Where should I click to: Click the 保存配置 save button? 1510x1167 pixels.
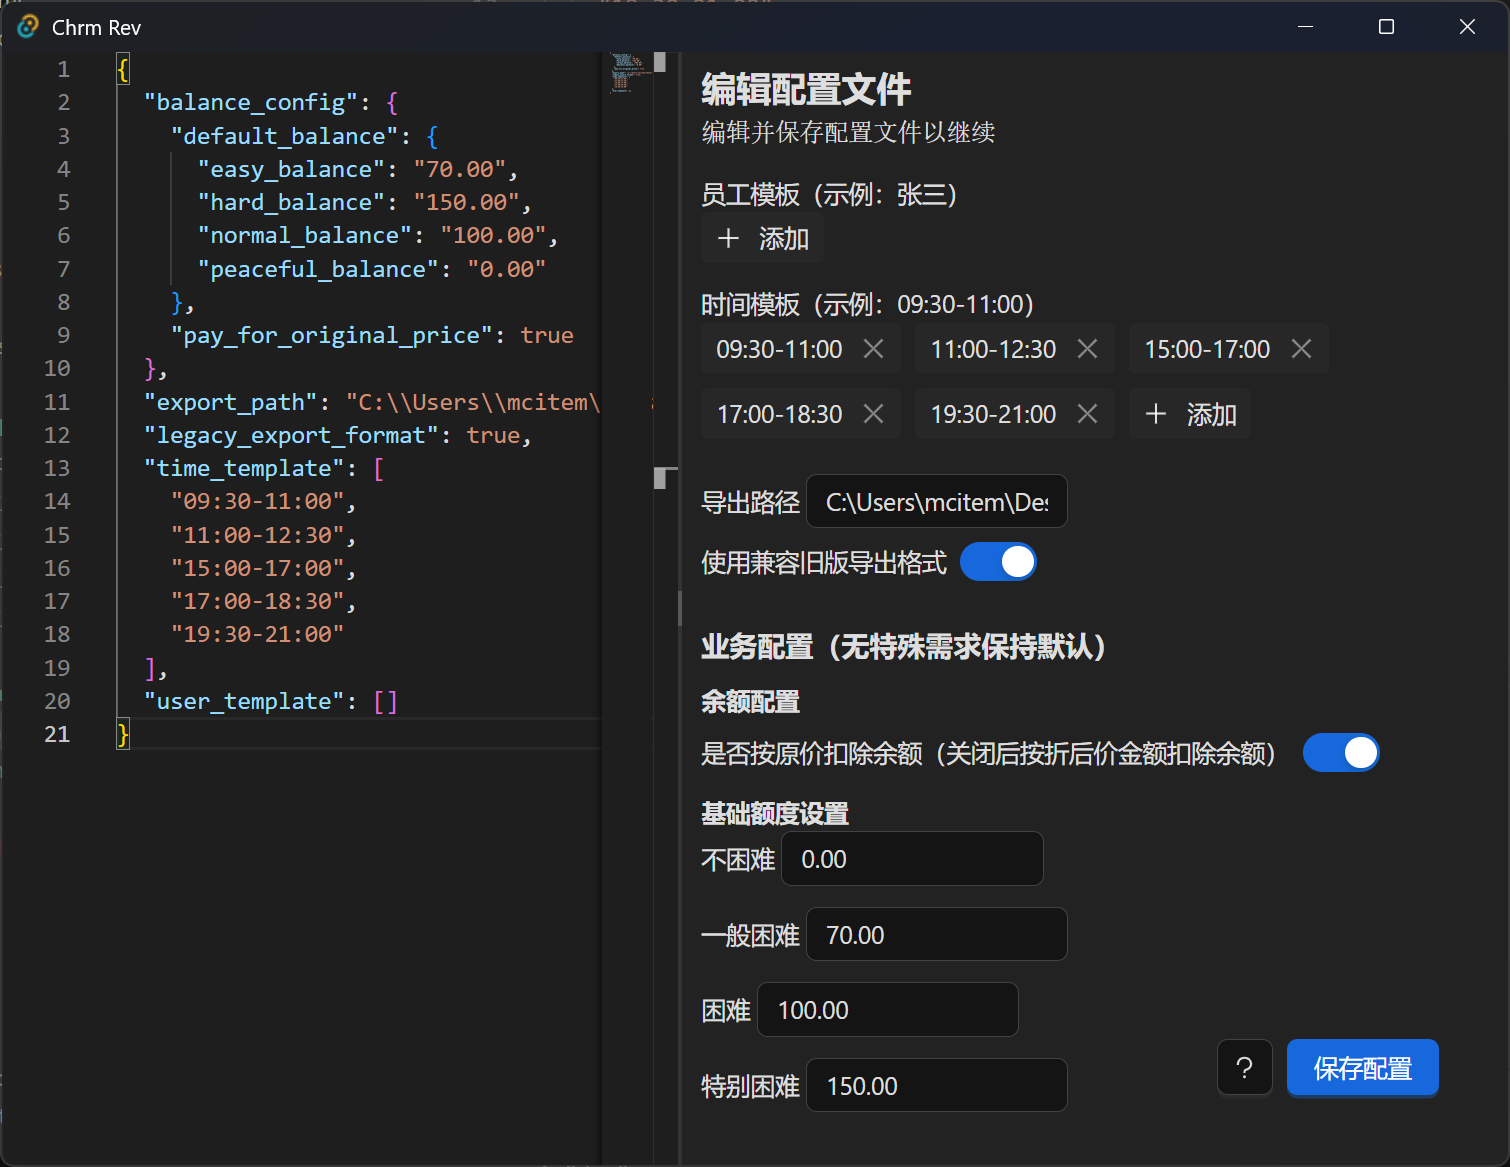coord(1362,1068)
